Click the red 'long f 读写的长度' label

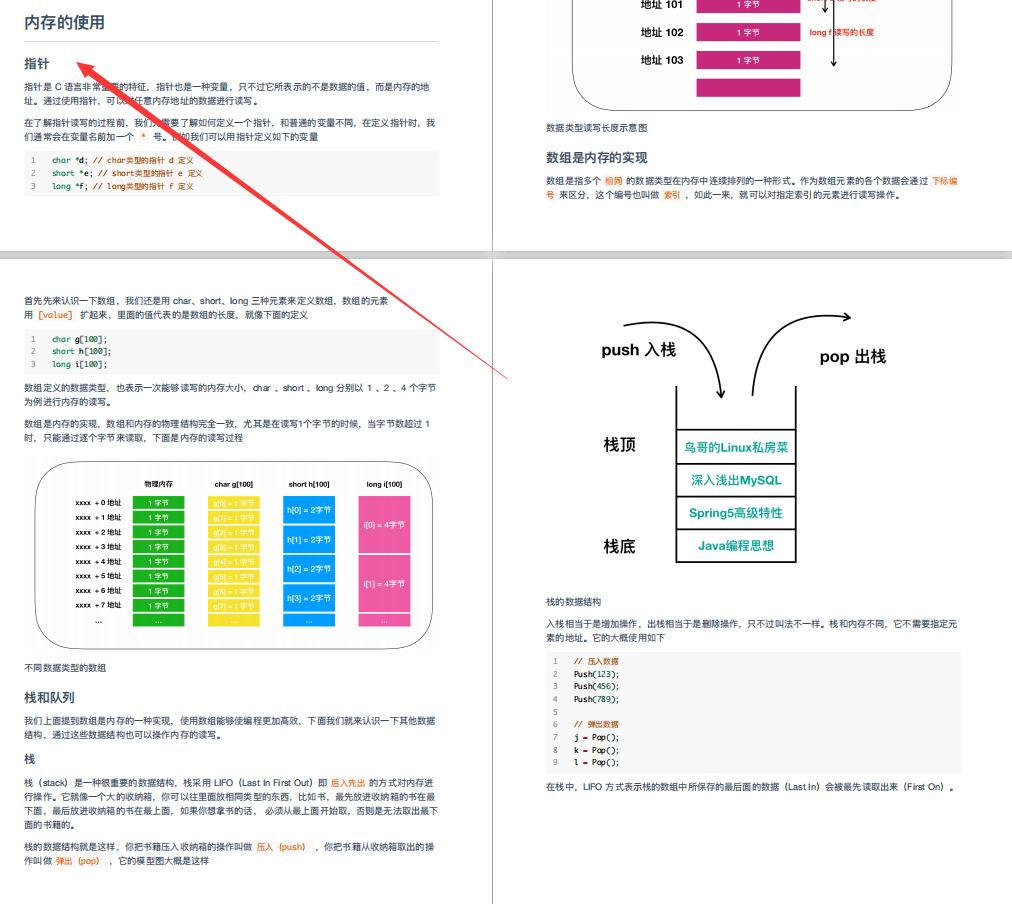(842, 32)
